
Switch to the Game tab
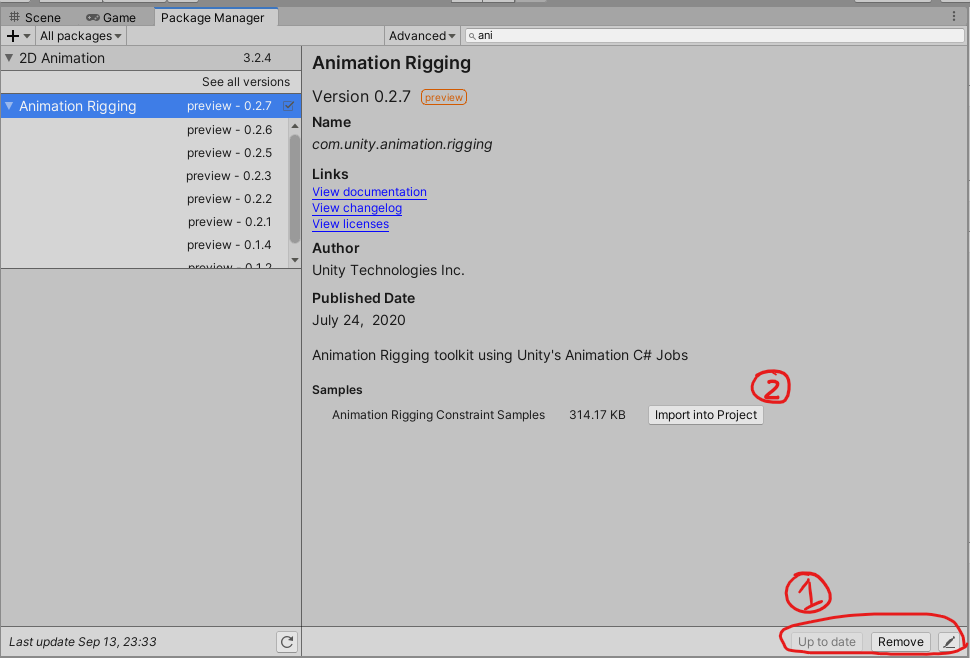point(111,17)
